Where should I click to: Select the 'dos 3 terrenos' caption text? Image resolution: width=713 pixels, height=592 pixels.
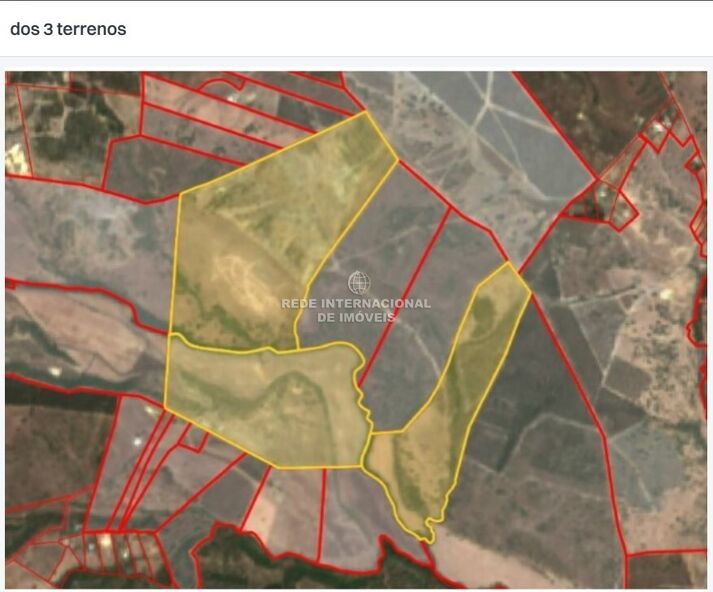(x=68, y=29)
